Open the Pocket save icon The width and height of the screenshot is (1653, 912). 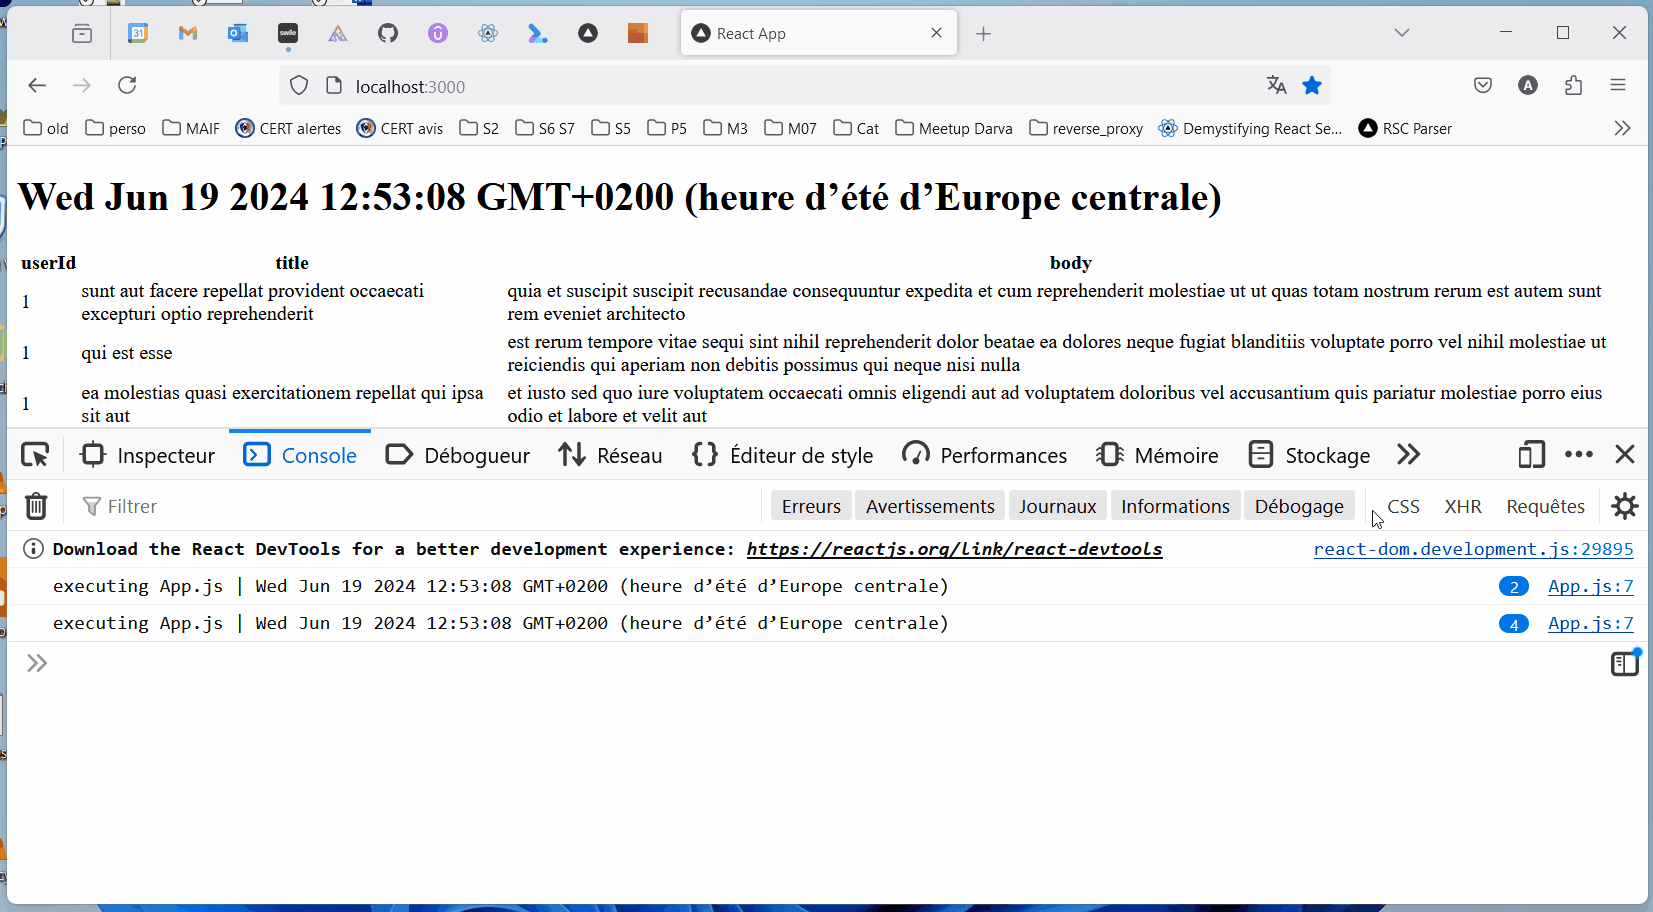point(1483,86)
